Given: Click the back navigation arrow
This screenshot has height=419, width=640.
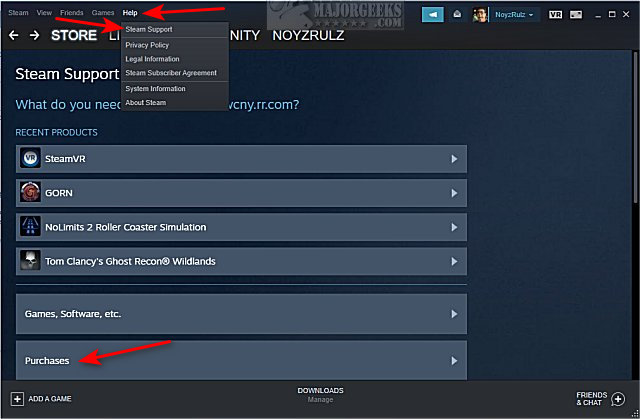Looking at the screenshot, I should coord(13,35).
